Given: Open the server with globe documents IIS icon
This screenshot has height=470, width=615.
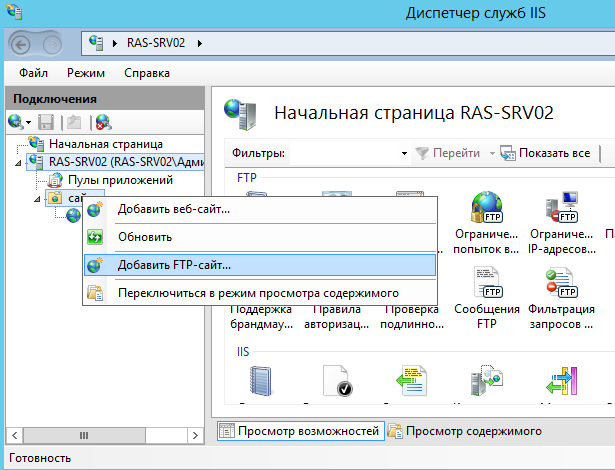Looking at the screenshot, I should click(x=486, y=381).
